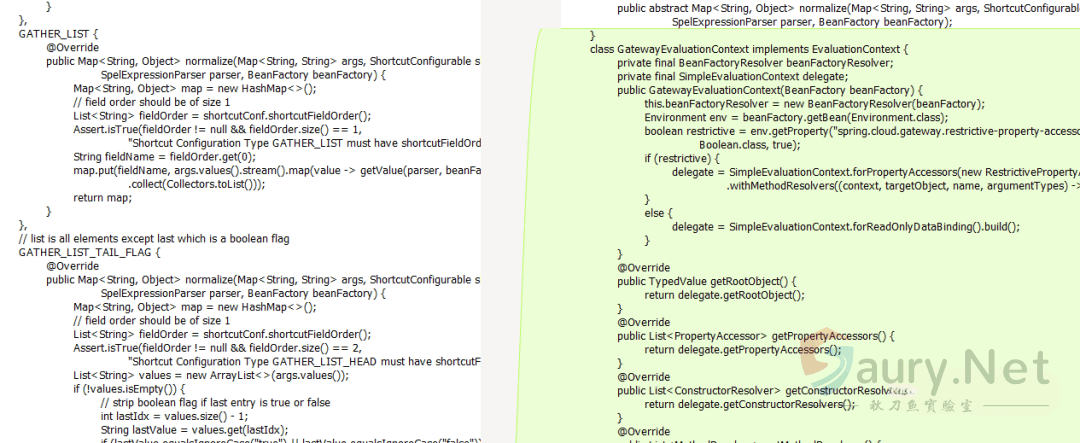The height and width of the screenshot is (443, 1080).
Task: Click the 'String fieldName = fieldOrder.get(0);' line
Action: tap(164, 157)
